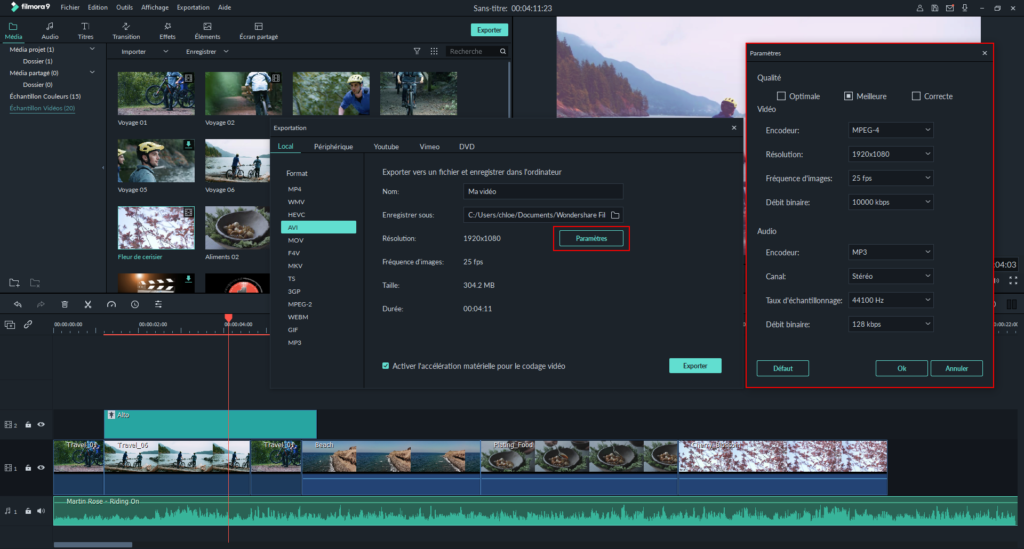Click the search magnifier in Recherche box

click(502, 51)
